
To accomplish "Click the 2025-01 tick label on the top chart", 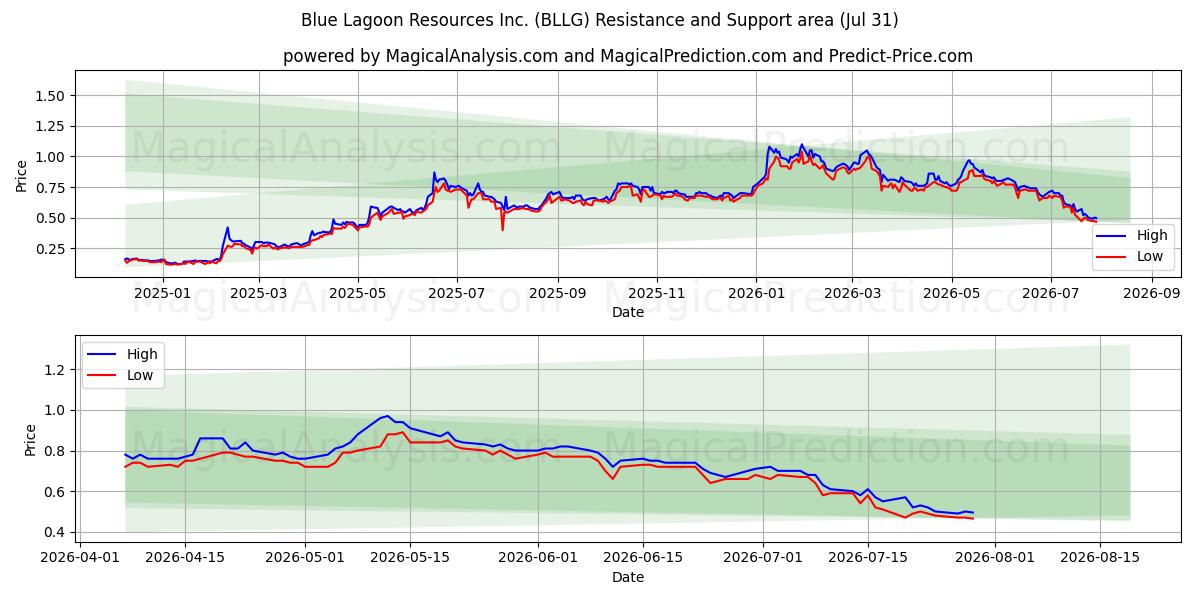I will point(161,294).
